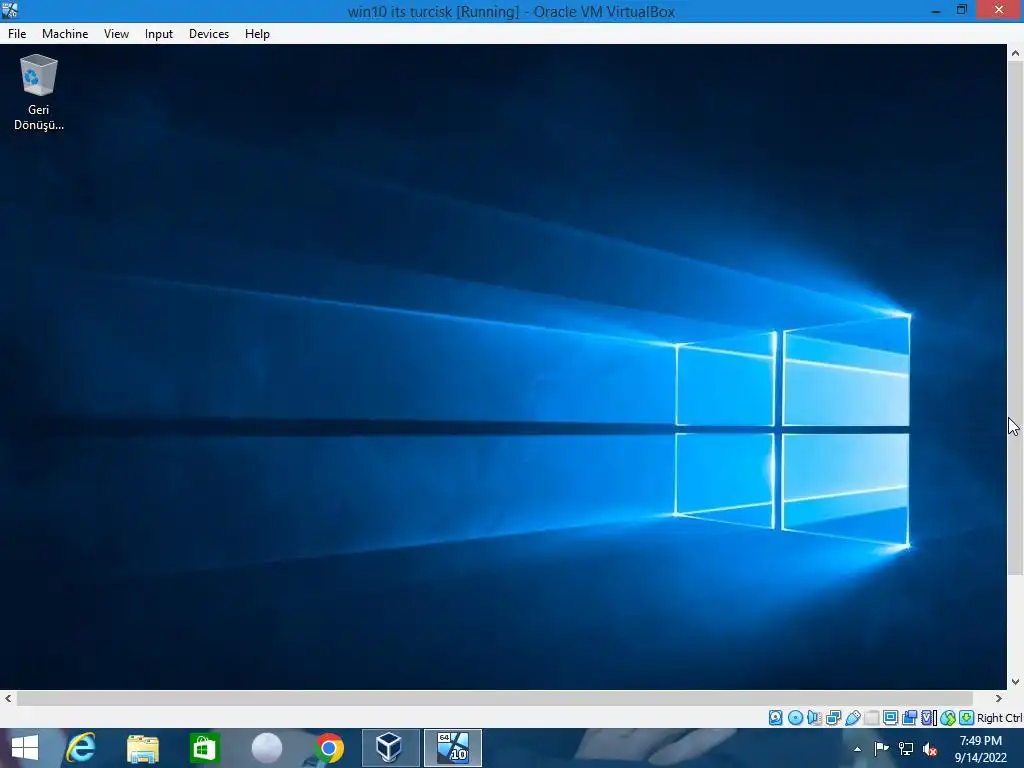1024x768 pixels.
Task: Click the display settings status icon
Action: pyautogui.click(x=890, y=718)
